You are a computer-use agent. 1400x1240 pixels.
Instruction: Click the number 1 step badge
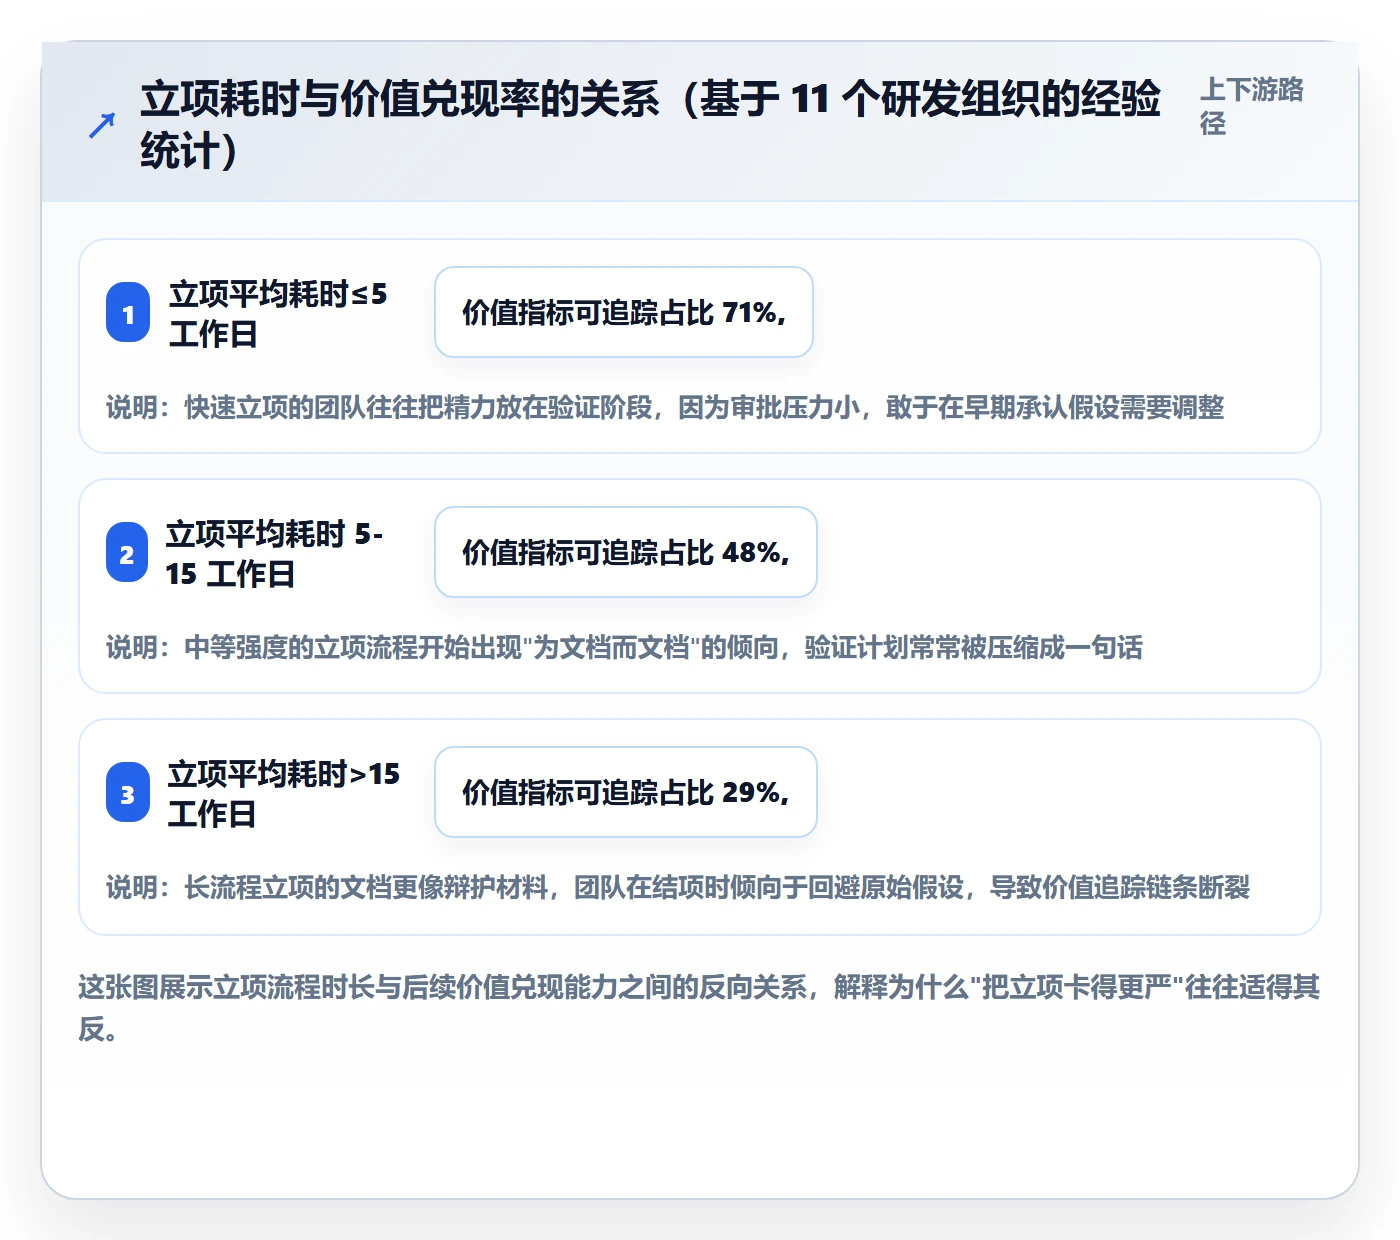(x=128, y=313)
